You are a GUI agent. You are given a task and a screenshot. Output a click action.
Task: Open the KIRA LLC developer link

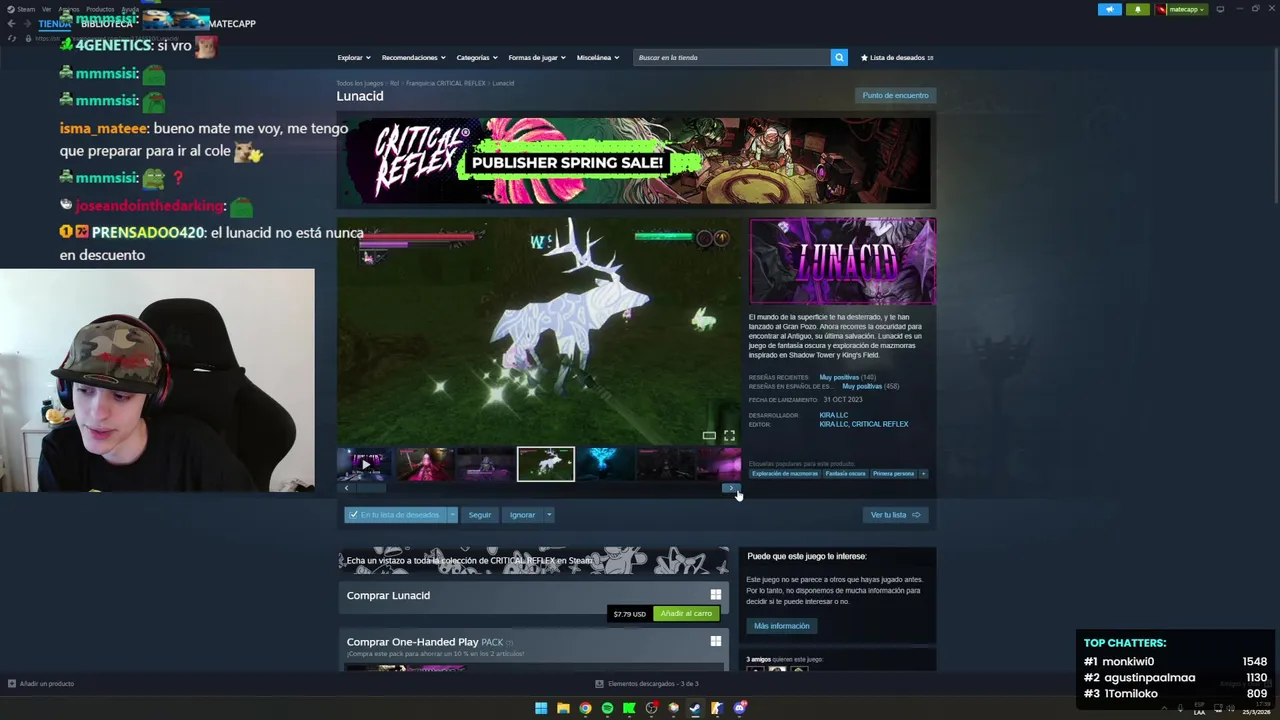[833, 415]
